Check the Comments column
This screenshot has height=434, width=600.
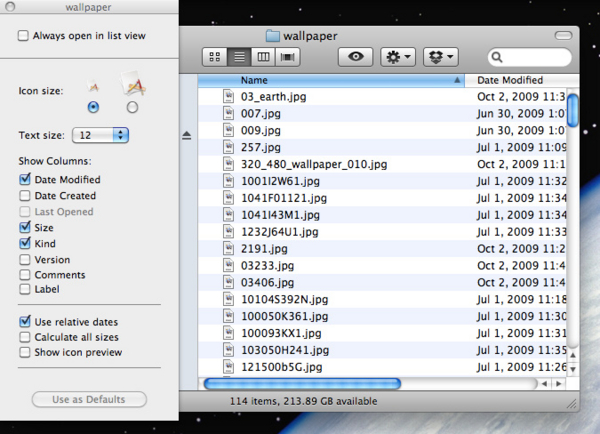point(25,275)
